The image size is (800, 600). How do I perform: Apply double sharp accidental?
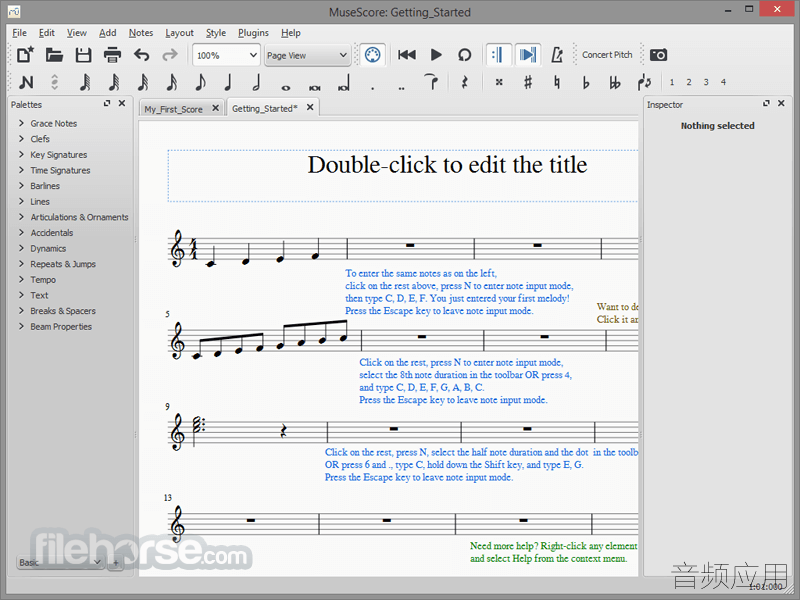499,82
